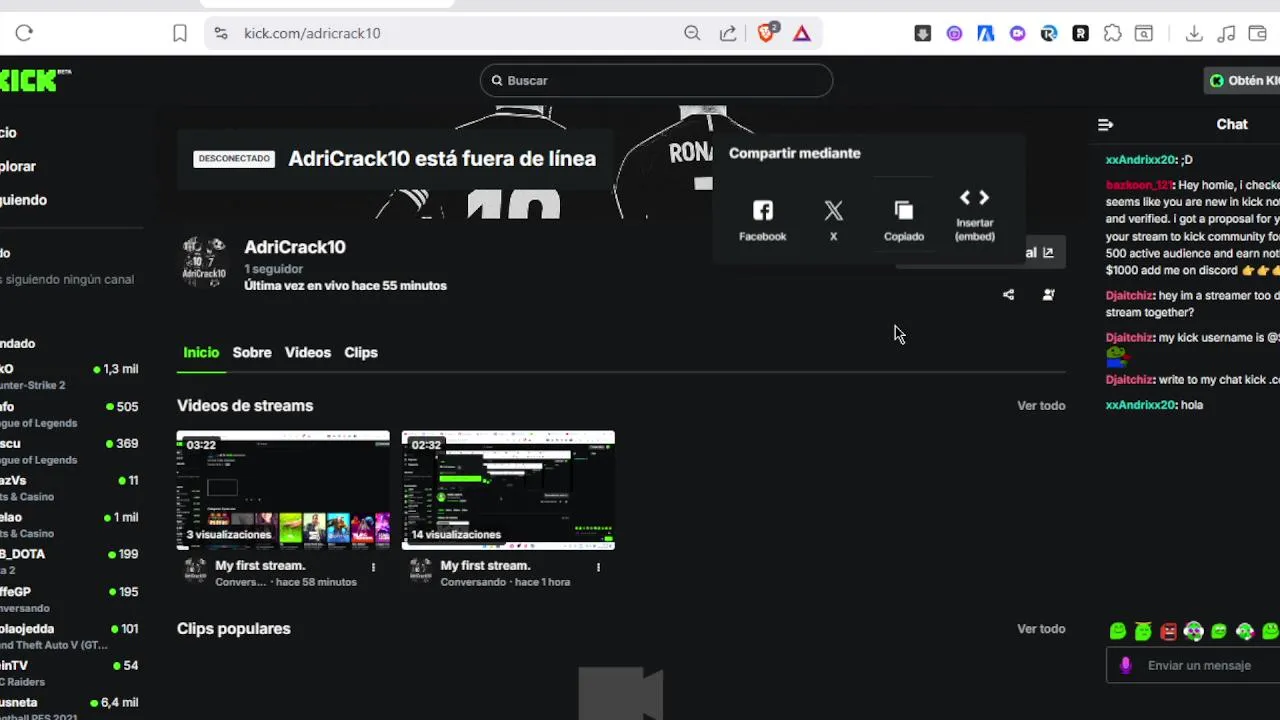
Task: Click the Buscar search field
Action: 656,80
